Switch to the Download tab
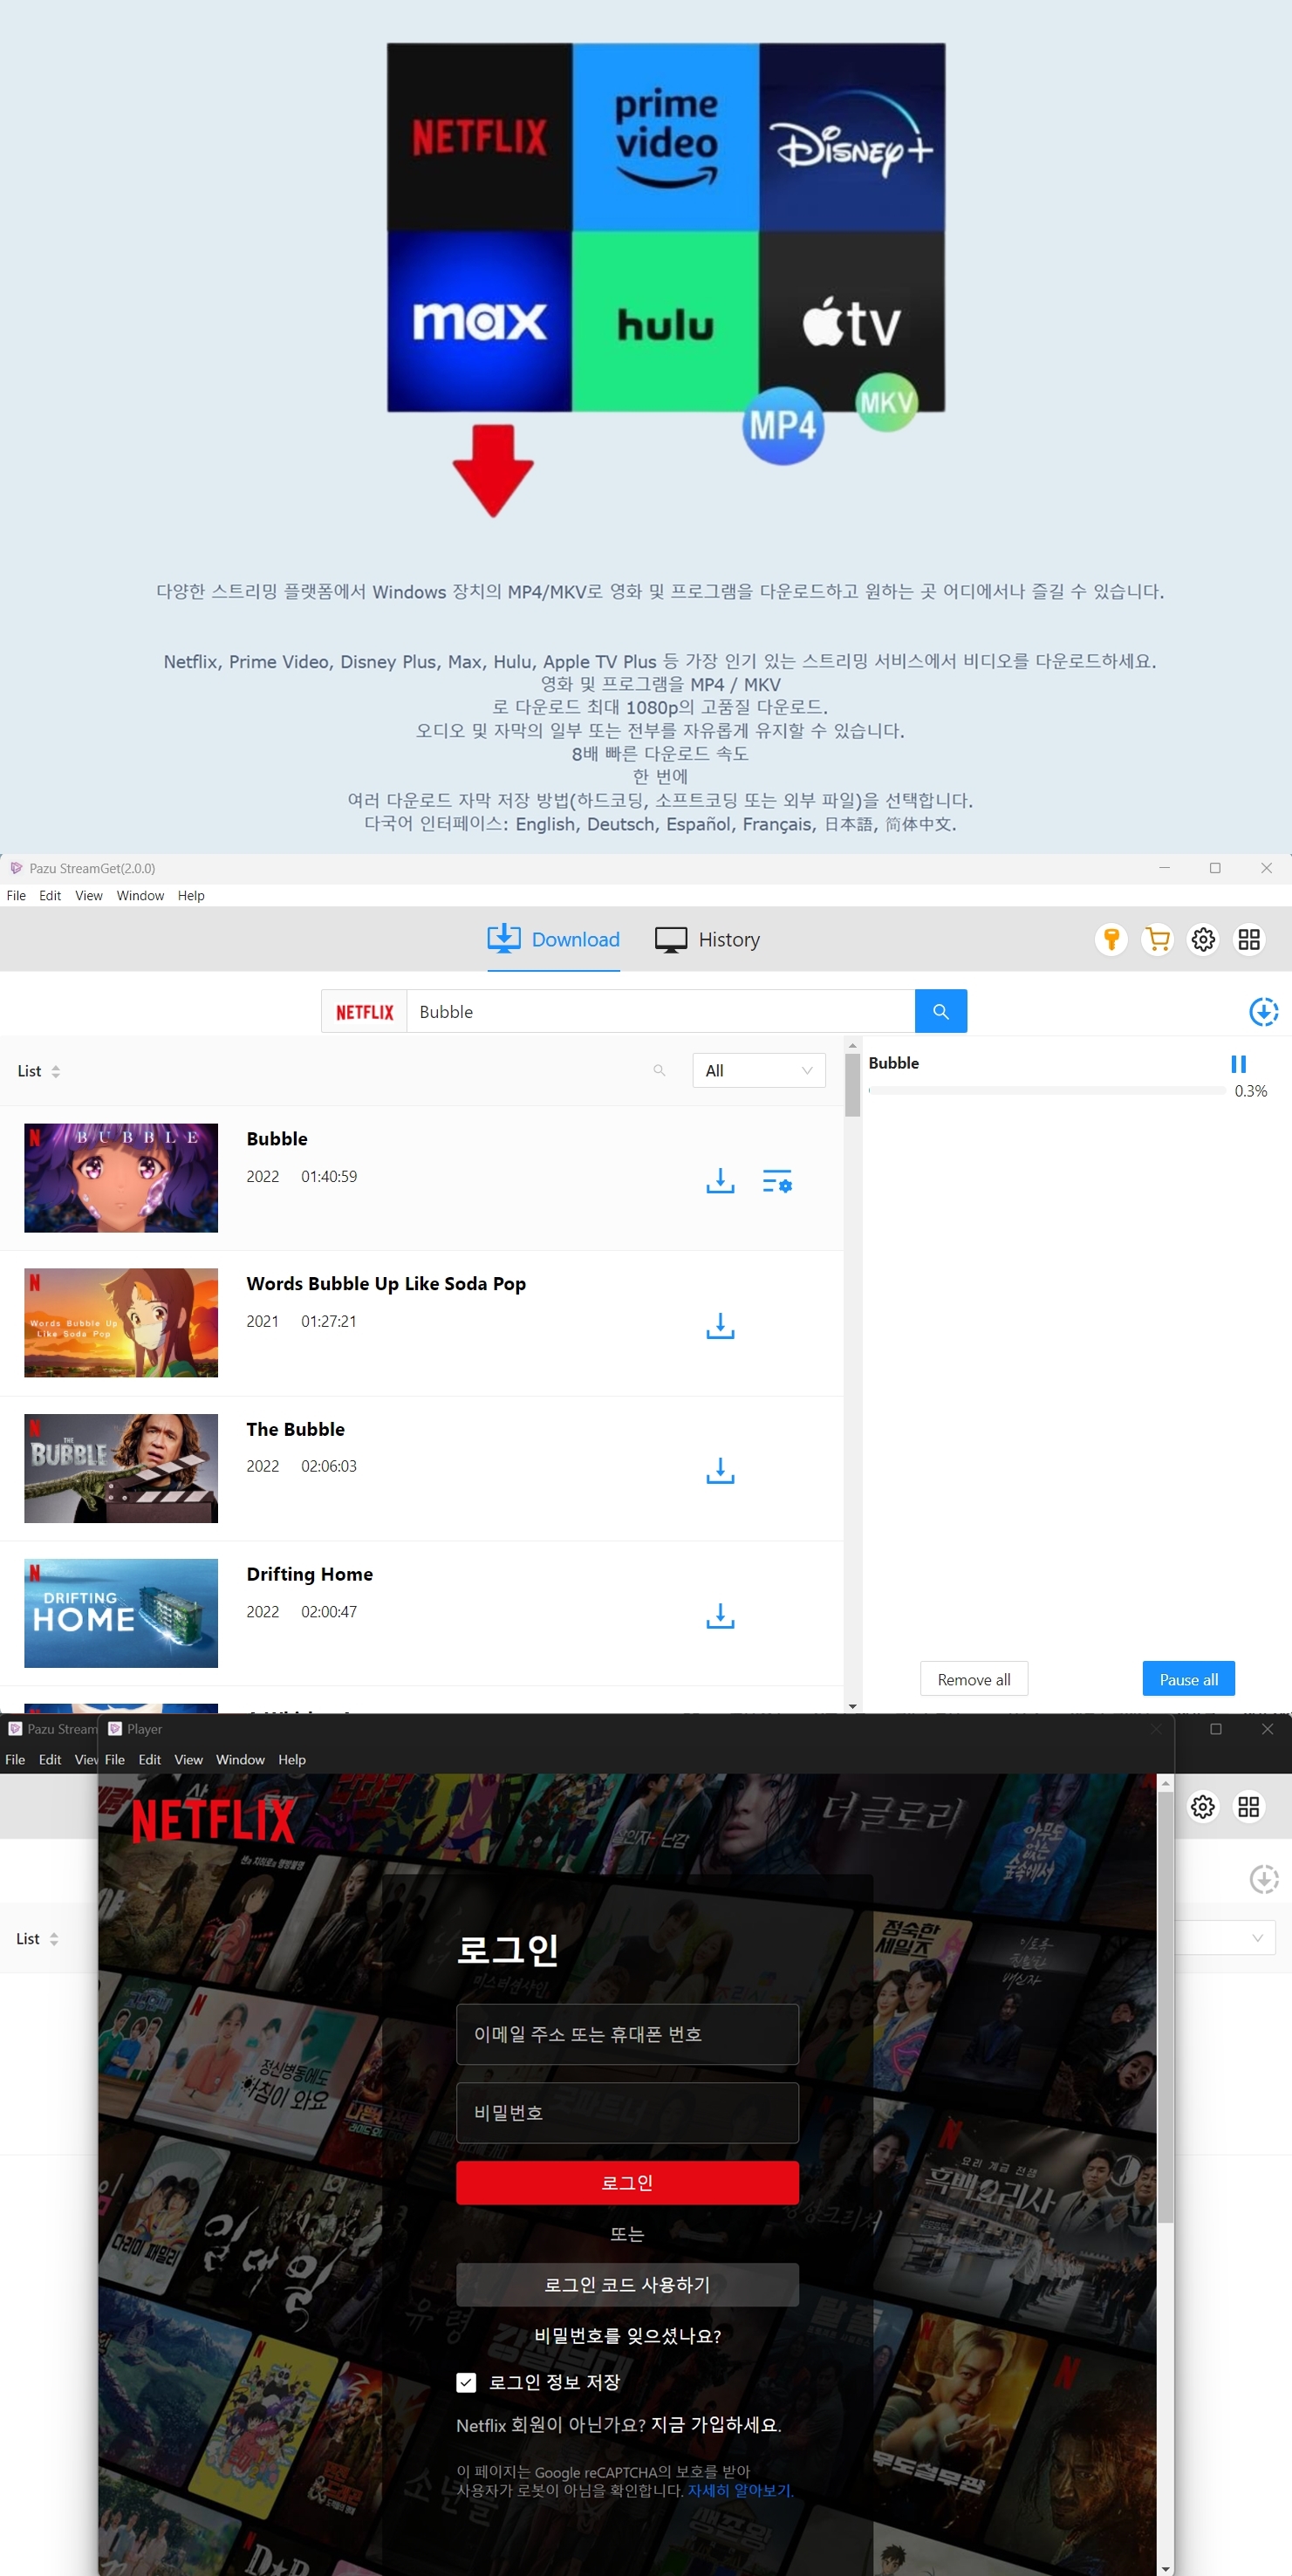This screenshot has height=2576, width=1292. point(553,940)
